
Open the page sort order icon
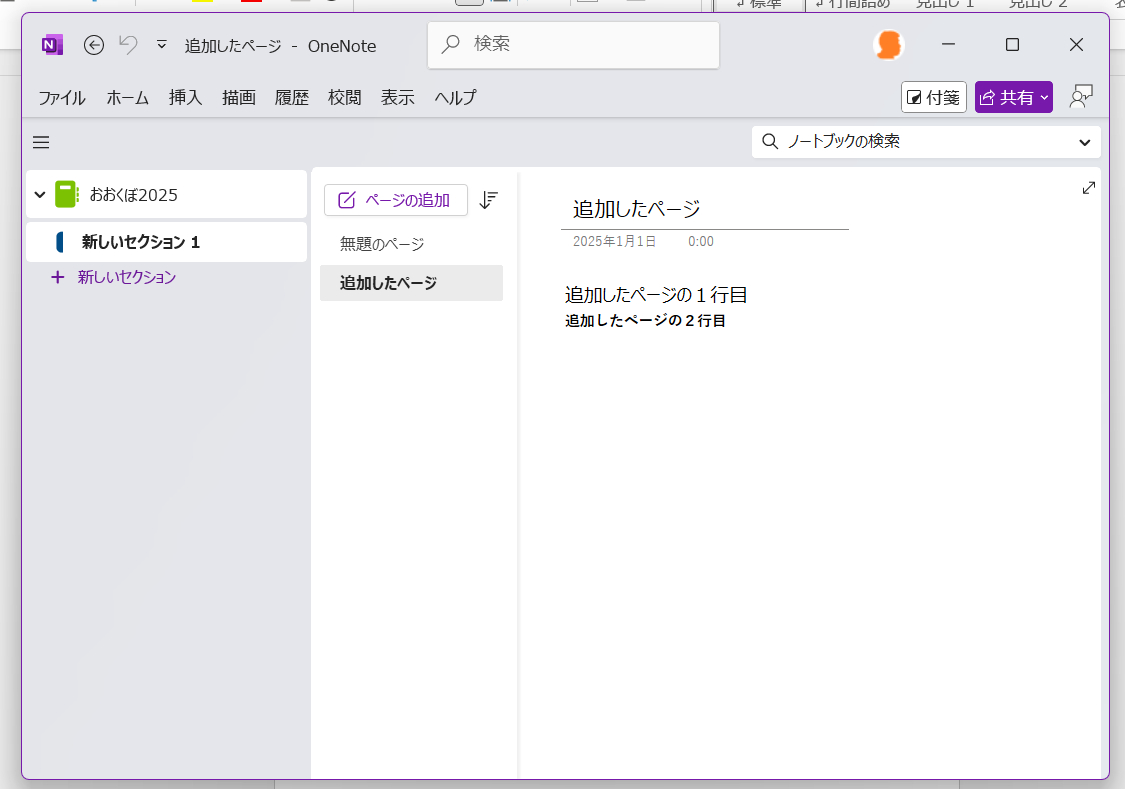pos(488,200)
